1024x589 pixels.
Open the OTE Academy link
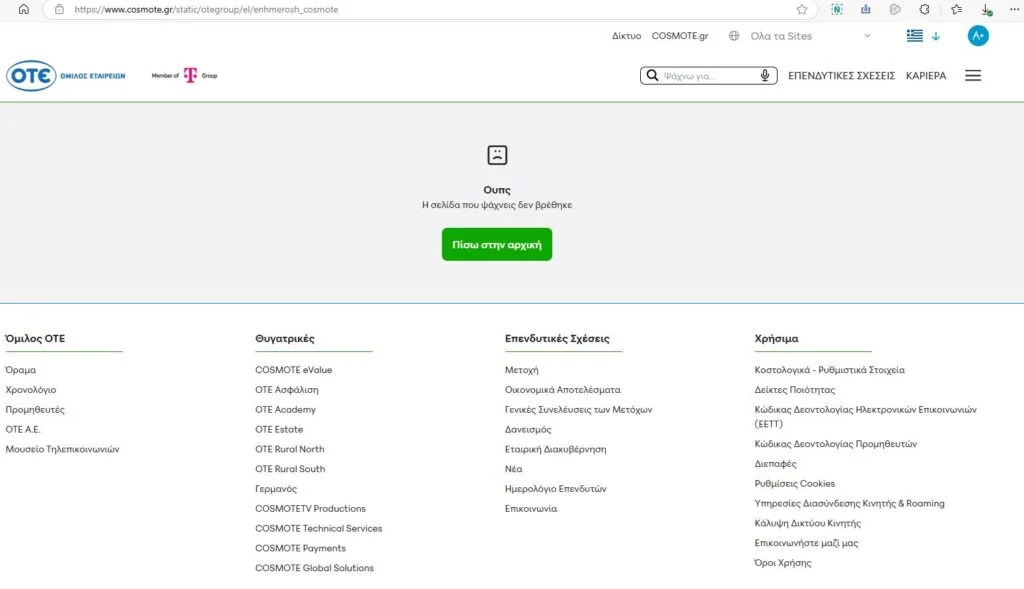[285, 409]
